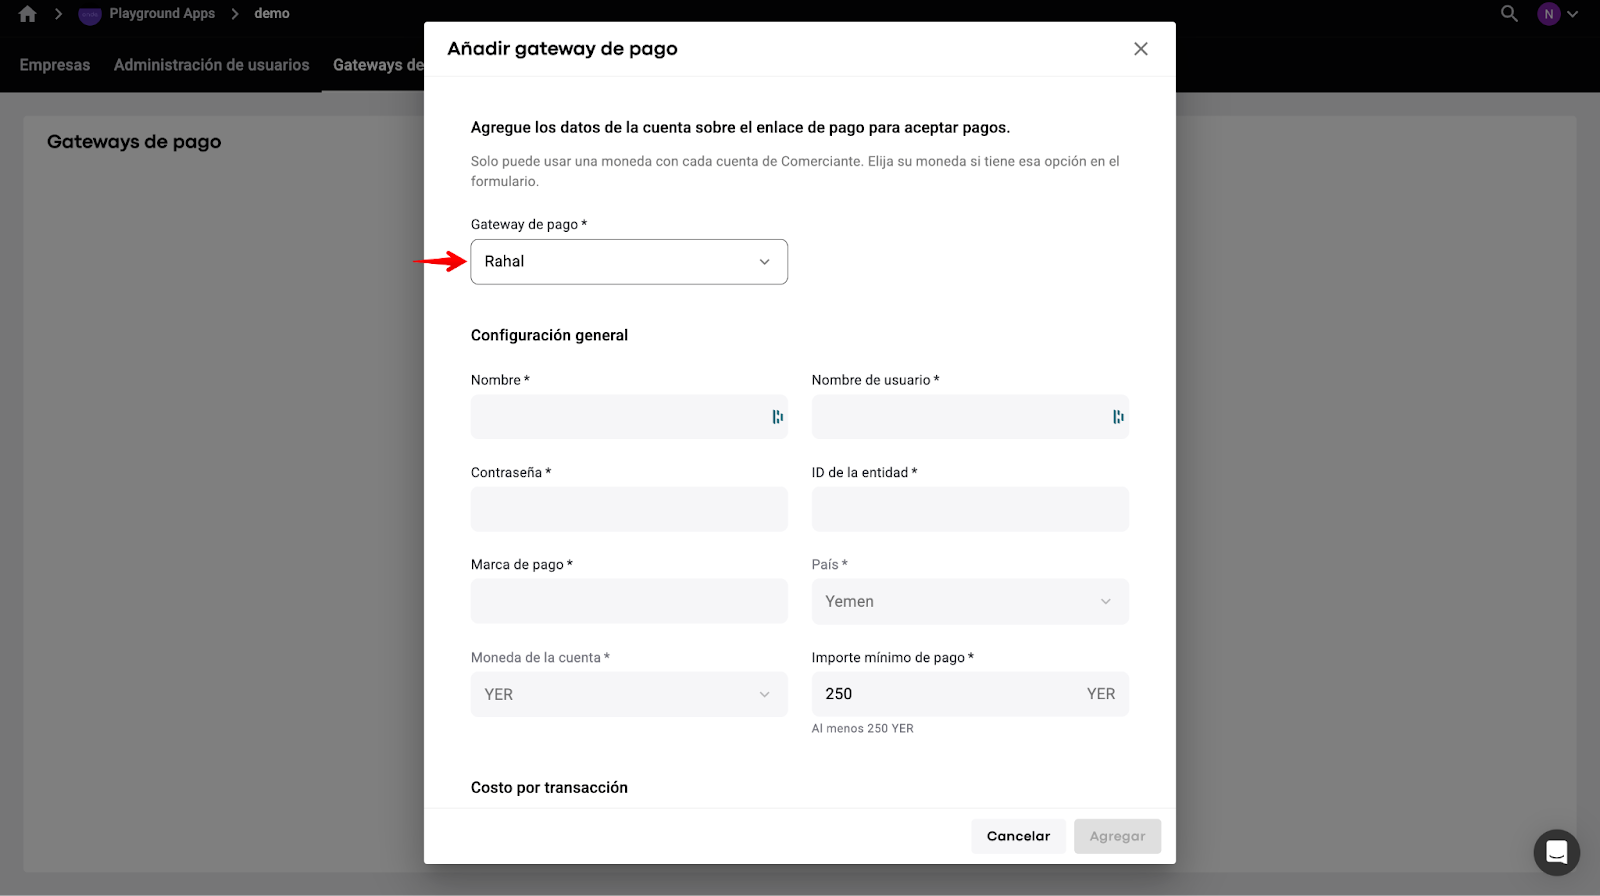Open the chat support widget
Viewport: 1600px width, 896px height.
coord(1556,852)
